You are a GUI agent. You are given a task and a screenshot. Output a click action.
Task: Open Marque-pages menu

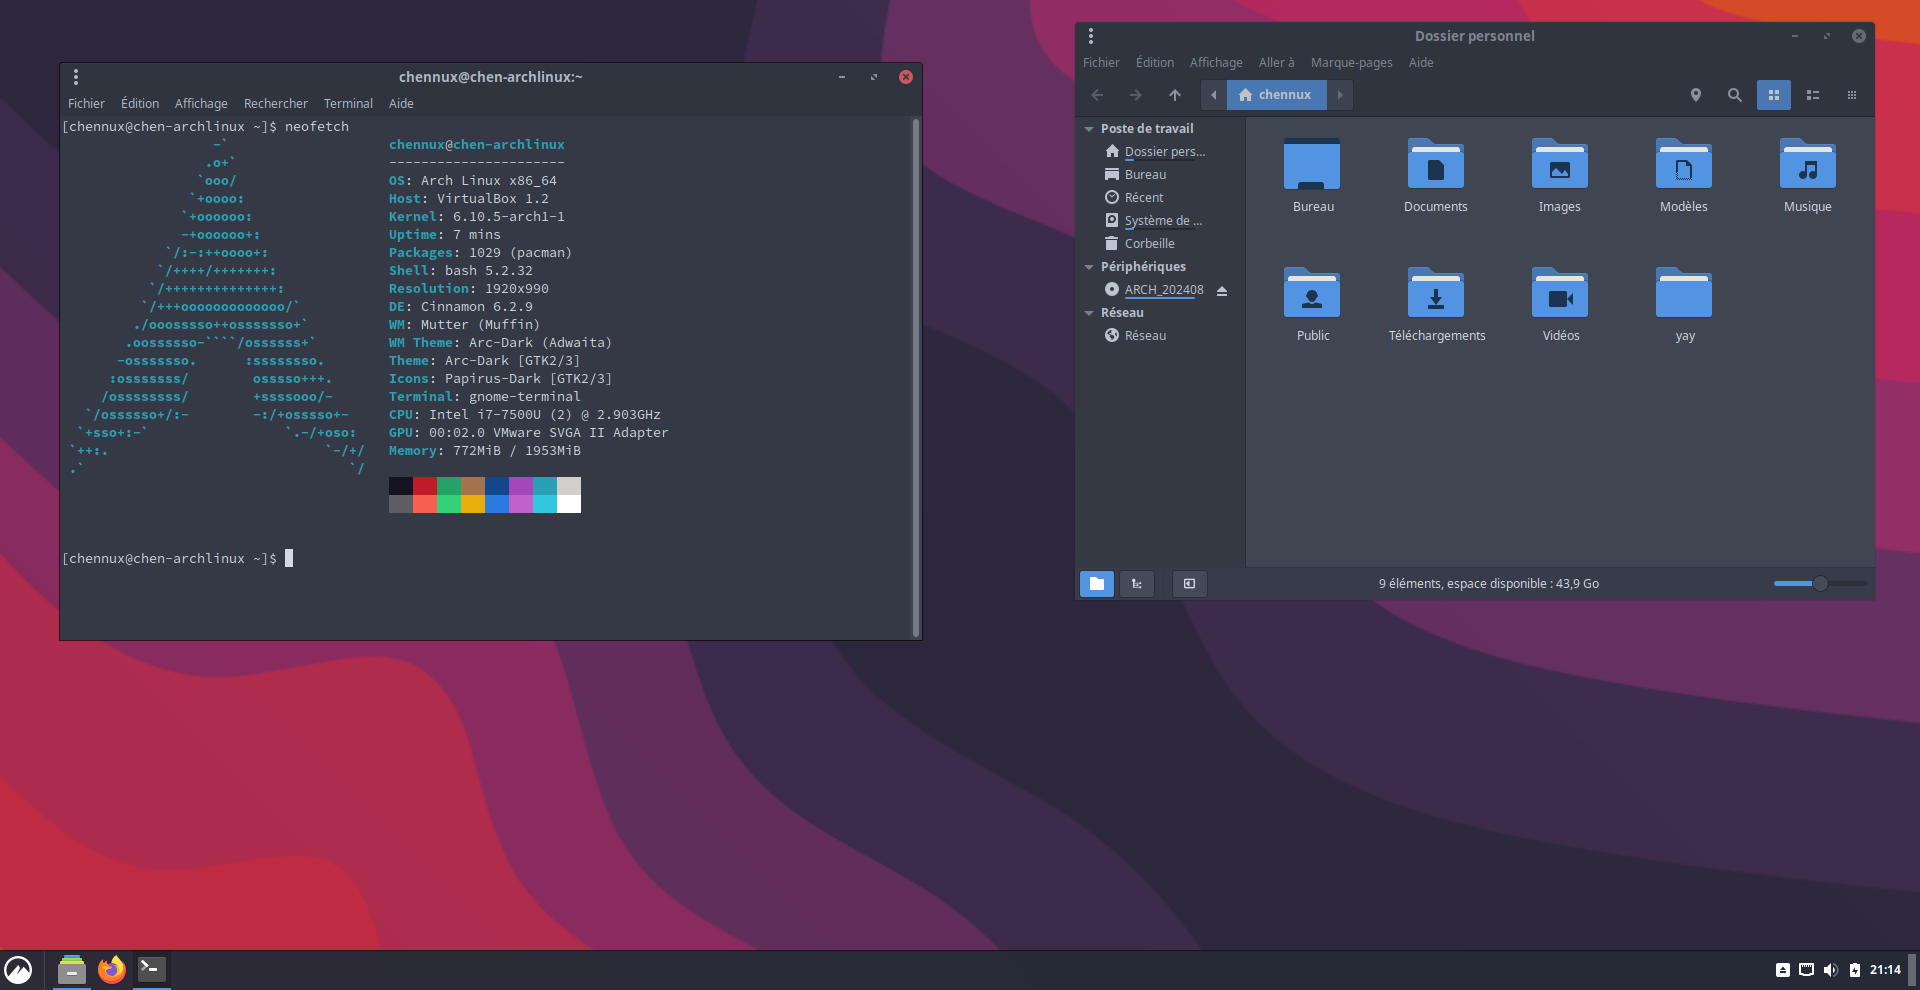[x=1351, y=63]
